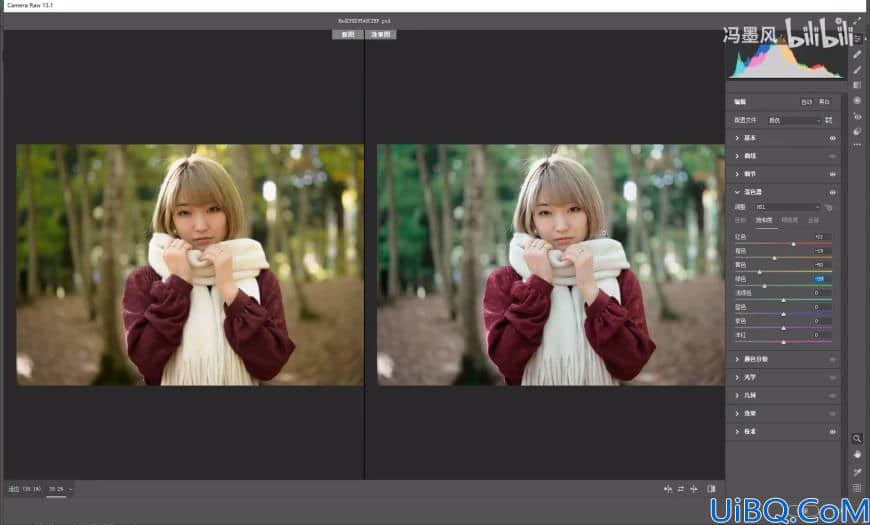Adjust the 绿色 saturation slider handle
870x525 pixels.
pos(765,286)
